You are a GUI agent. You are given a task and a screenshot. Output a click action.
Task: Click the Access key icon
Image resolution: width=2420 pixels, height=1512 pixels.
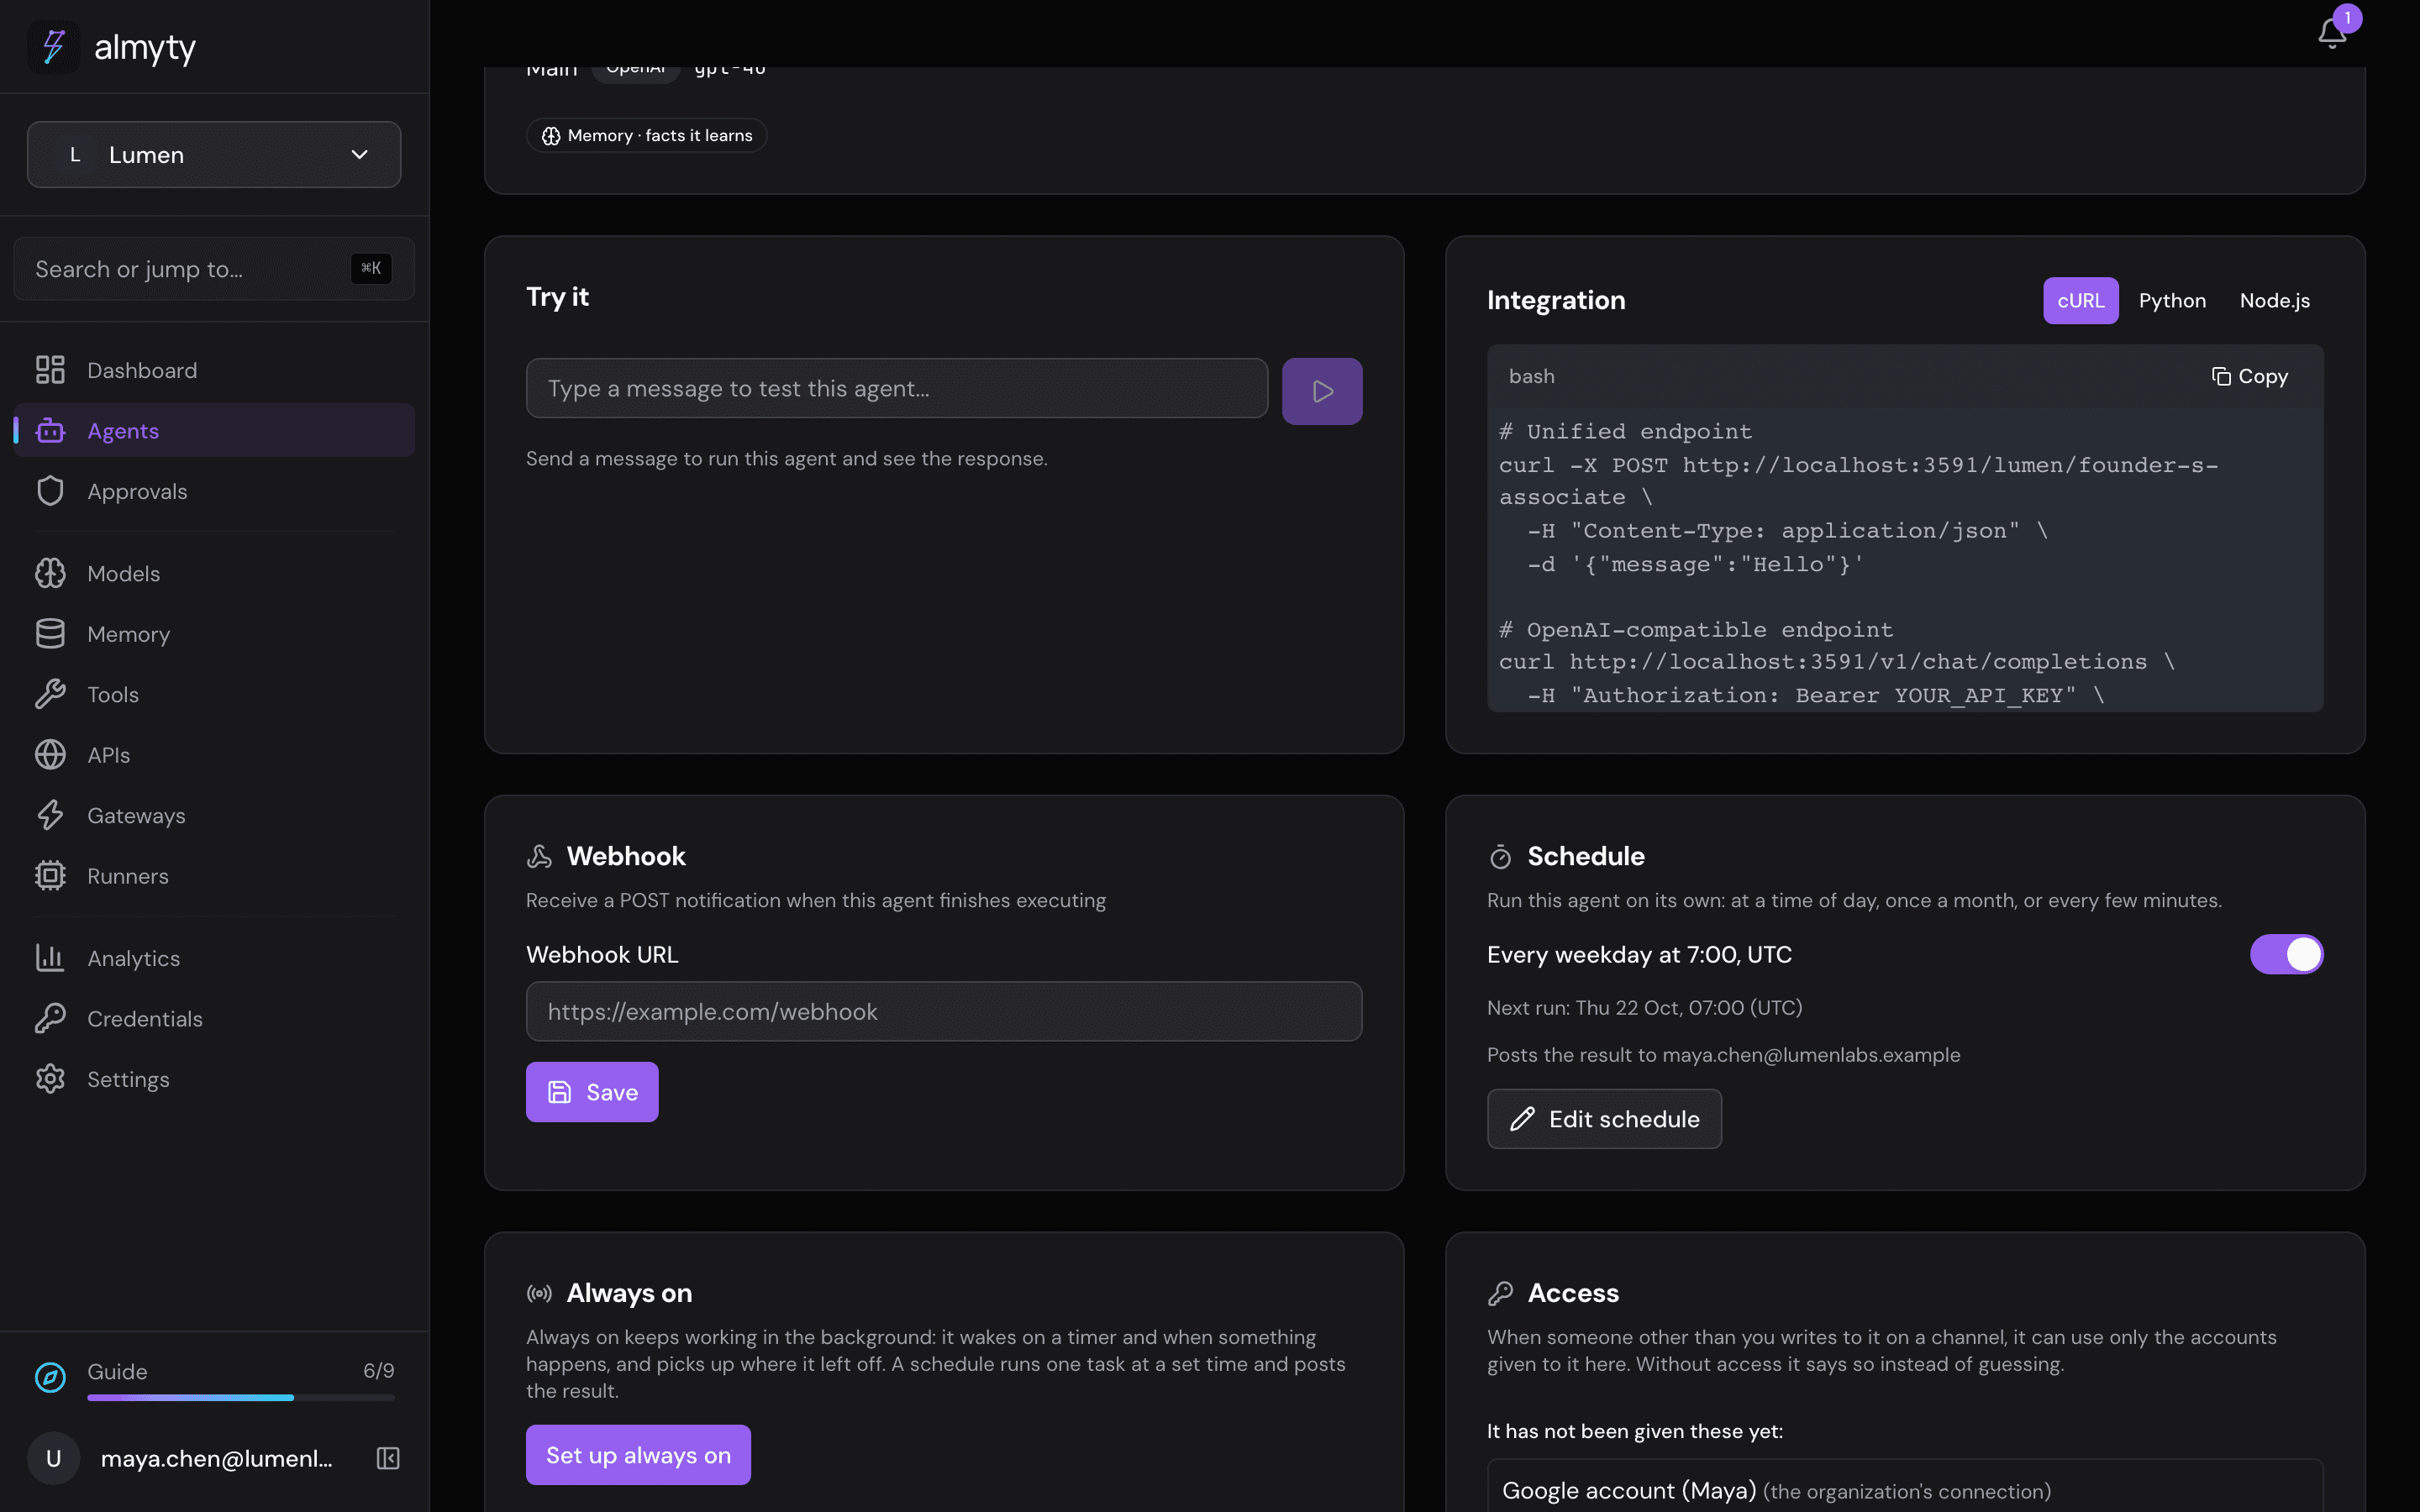click(1500, 1293)
